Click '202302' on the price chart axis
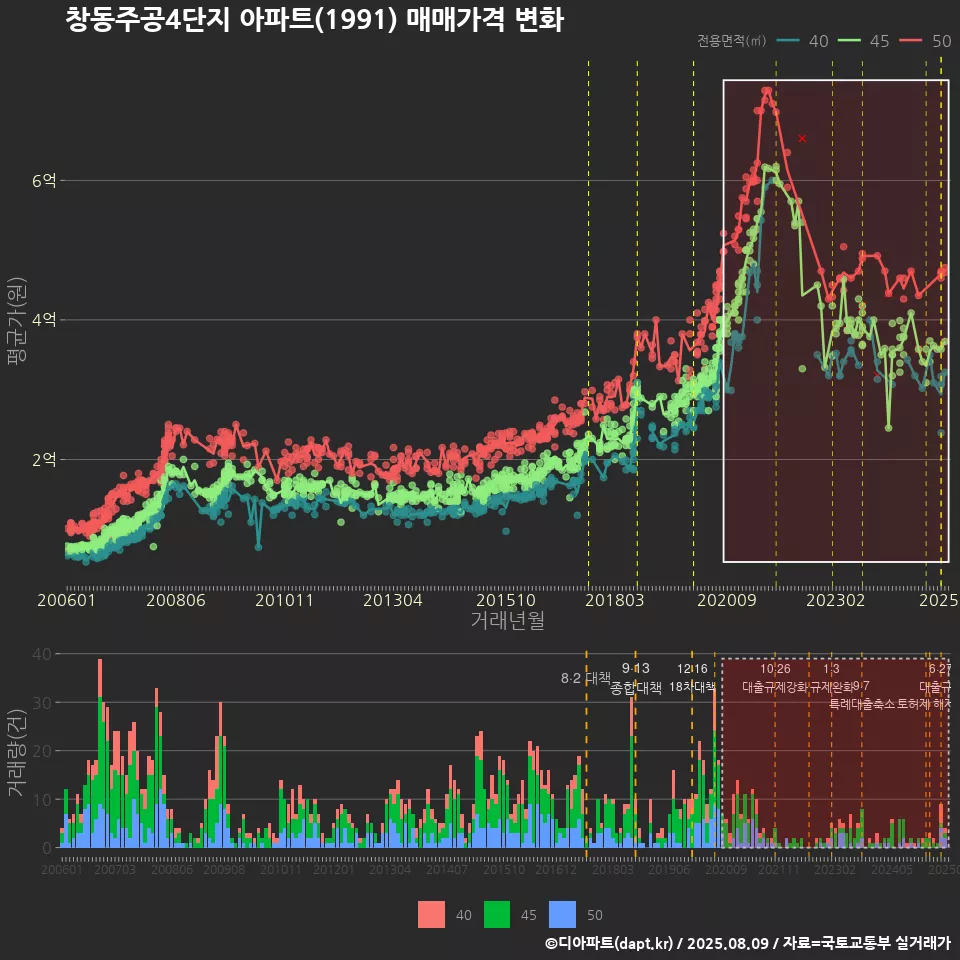Image resolution: width=960 pixels, height=960 pixels. [835, 600]
